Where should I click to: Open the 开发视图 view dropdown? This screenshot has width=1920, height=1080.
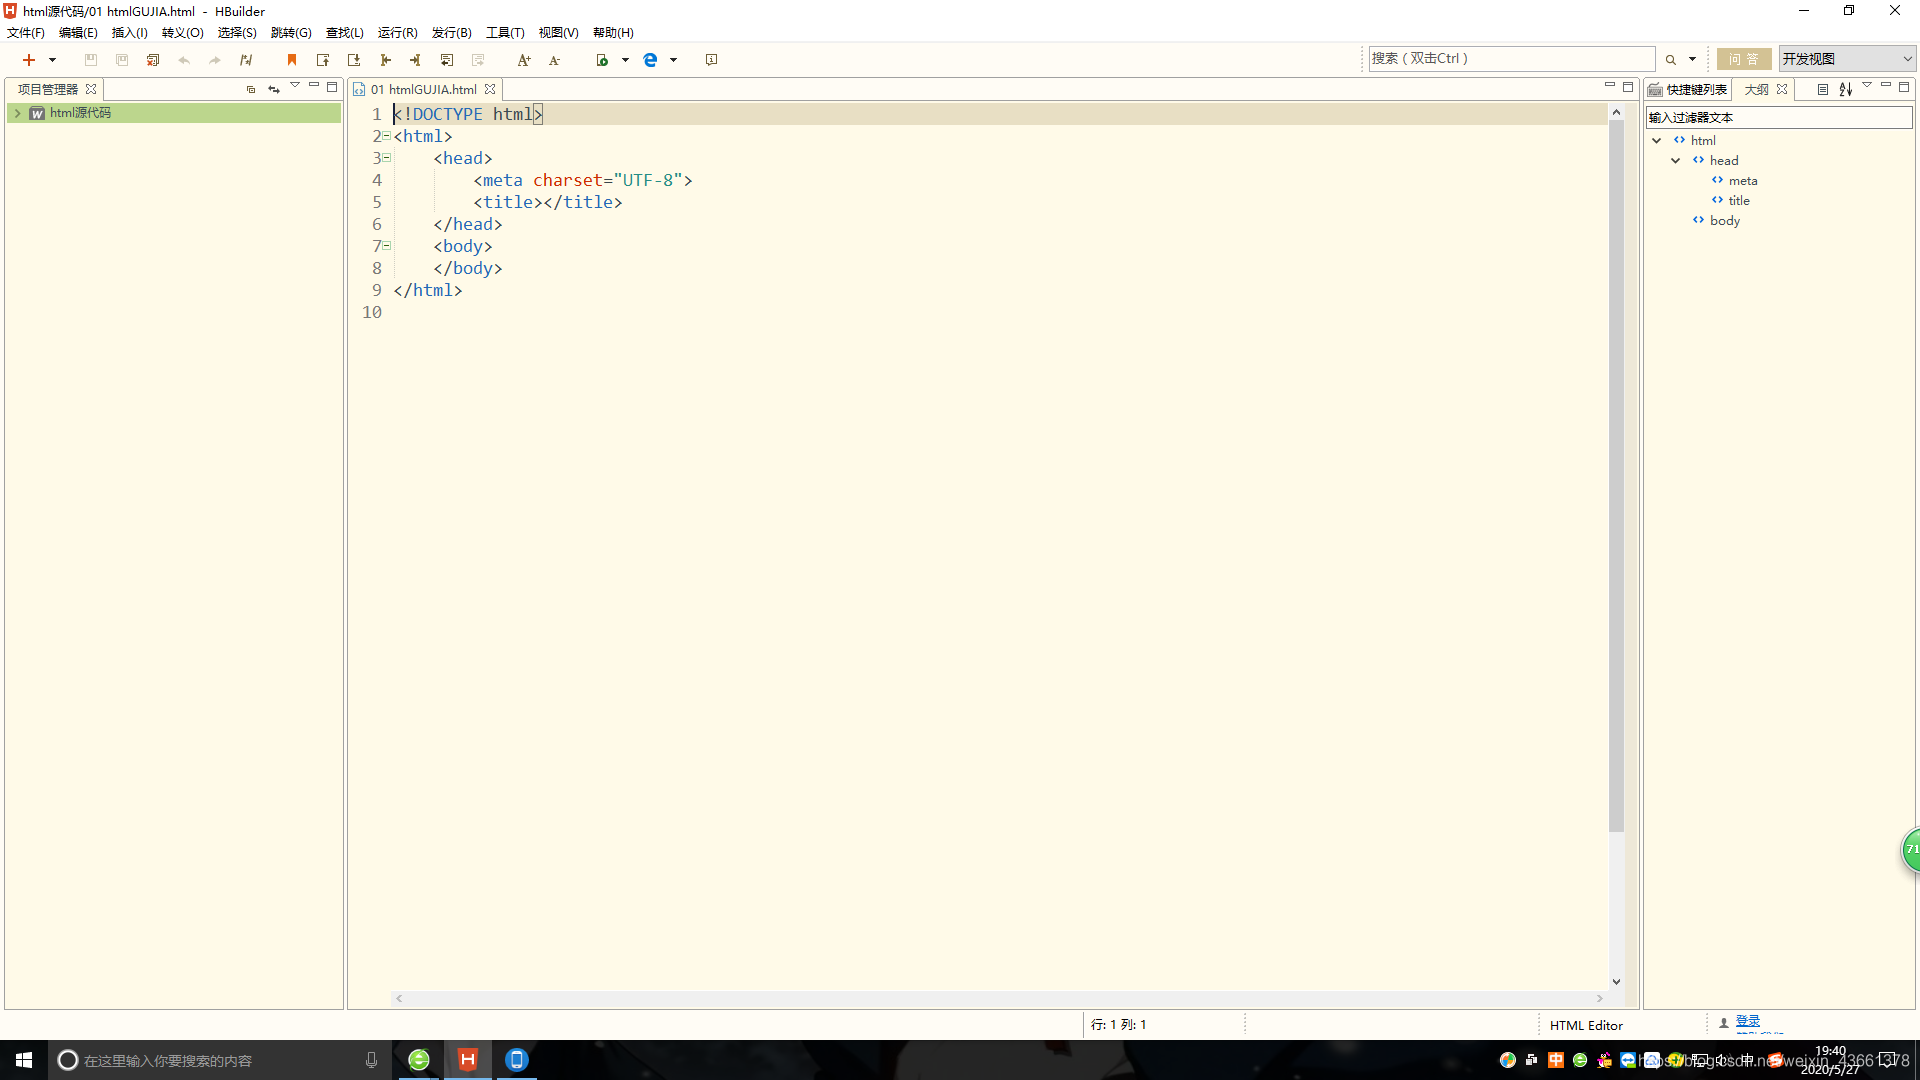pyautogui.click(x=1846, y=59)
